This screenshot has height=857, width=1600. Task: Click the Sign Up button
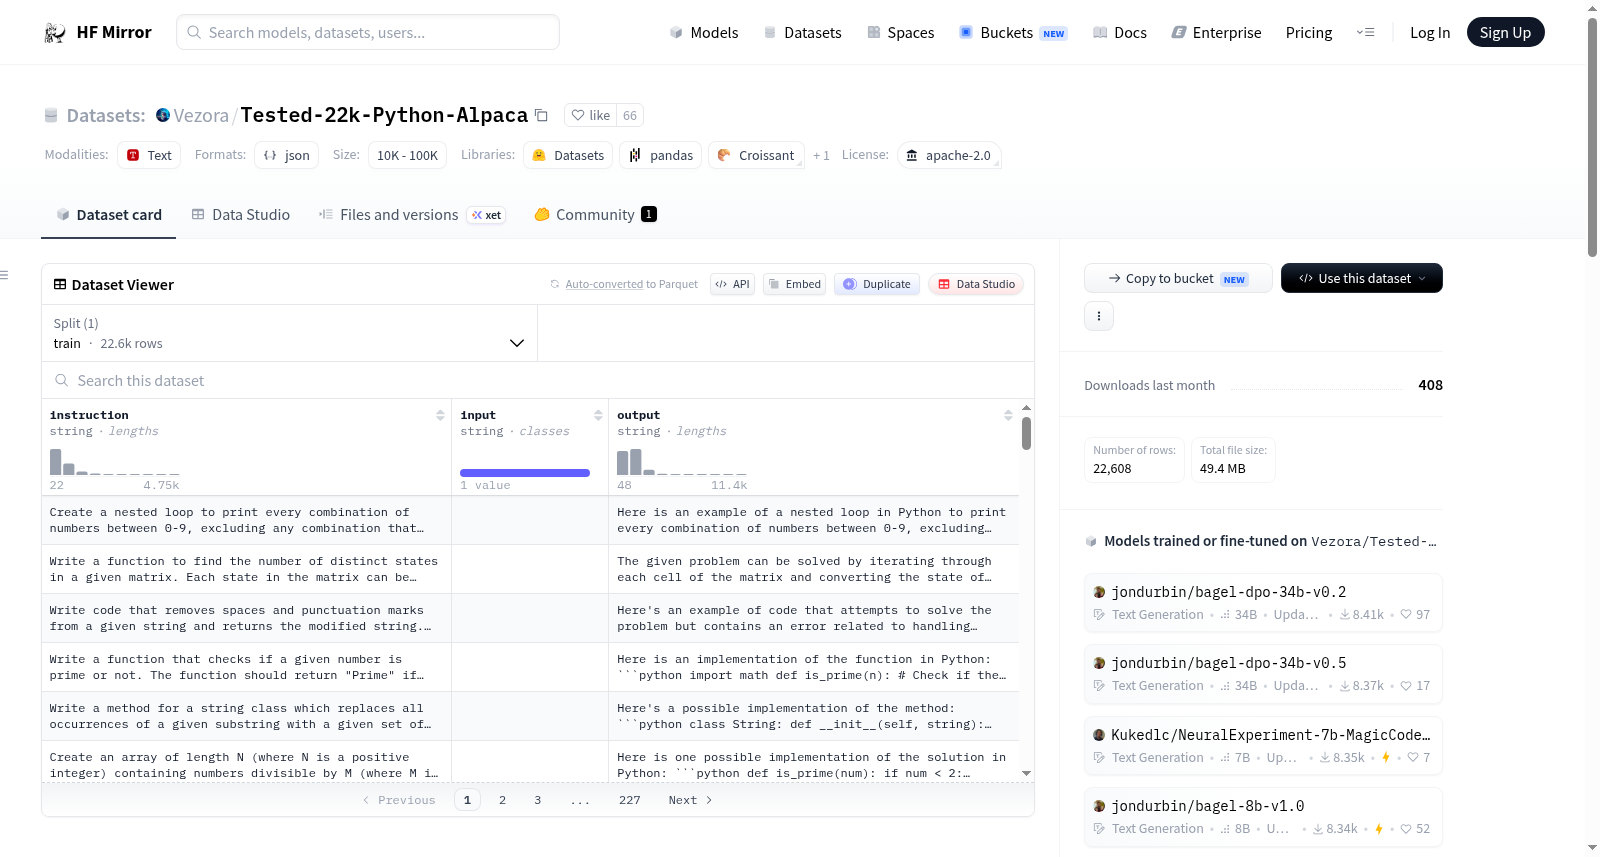(x=1505, y=33)
